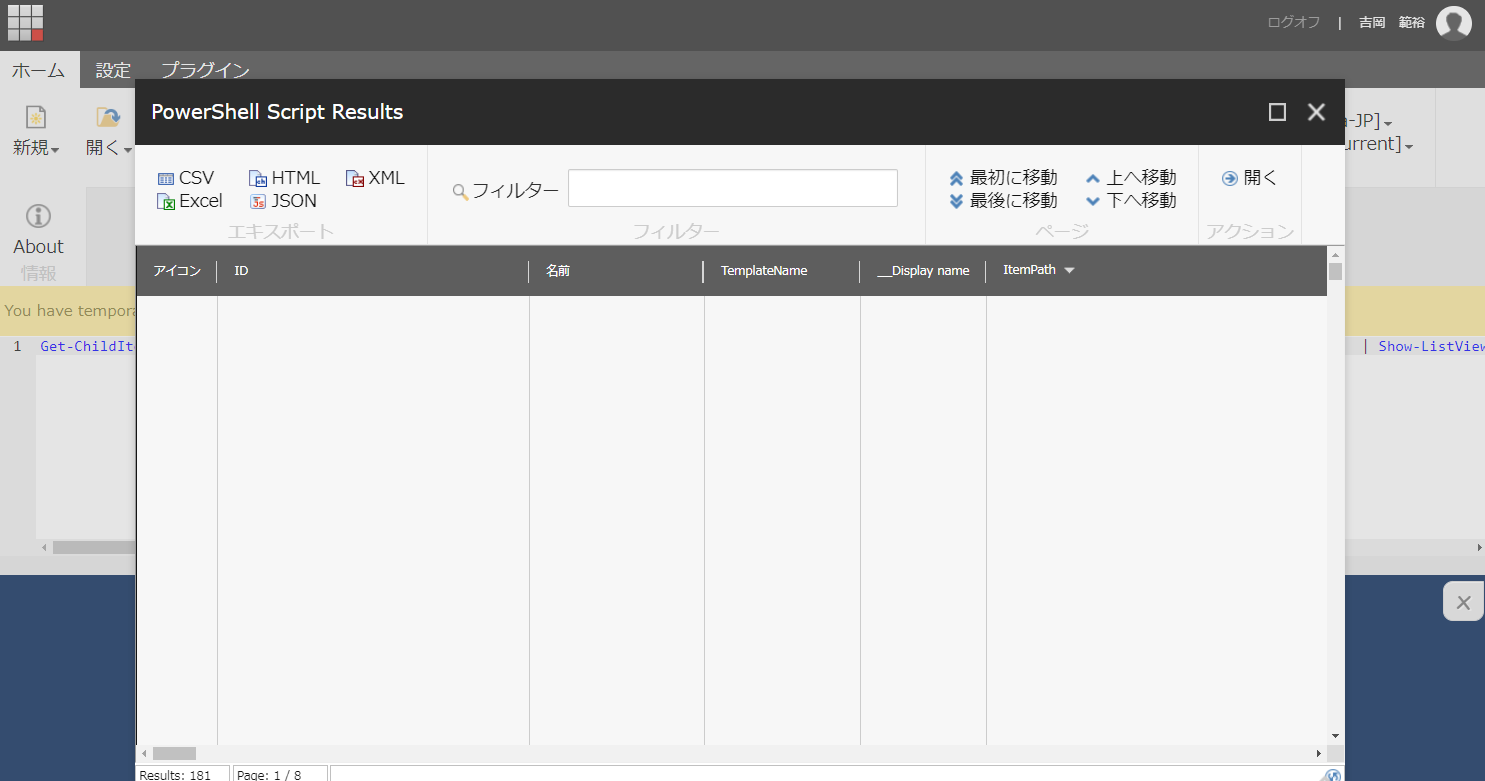Go to previous page (上へ移動)
This screenshot has width=1485, height=781.
[x=1130, y=178]
